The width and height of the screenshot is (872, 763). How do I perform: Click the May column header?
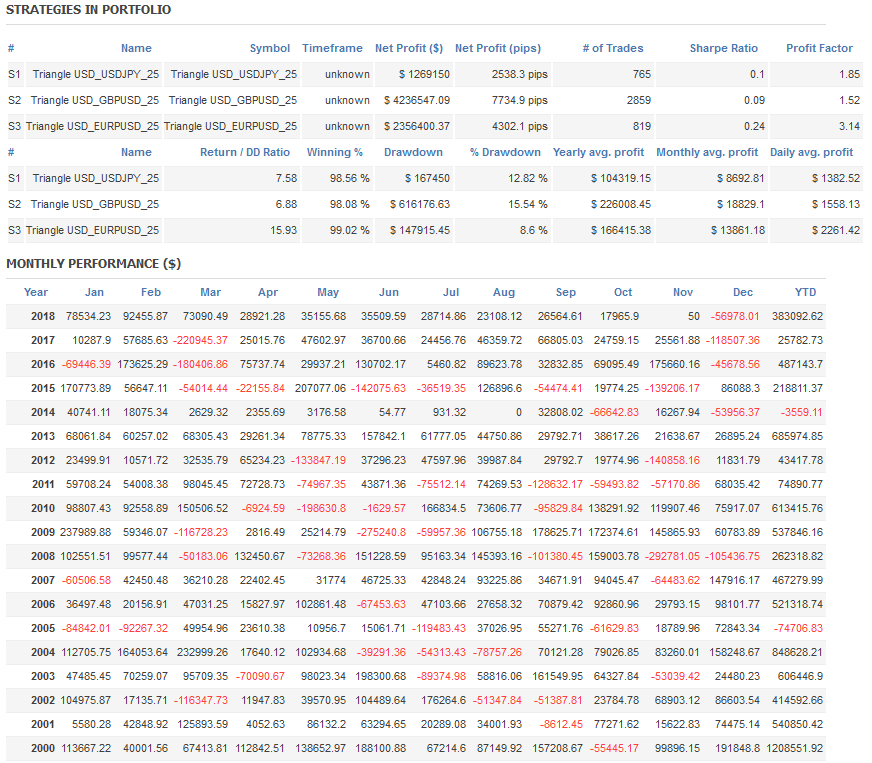pyautogui.click(x=328, y=293)
